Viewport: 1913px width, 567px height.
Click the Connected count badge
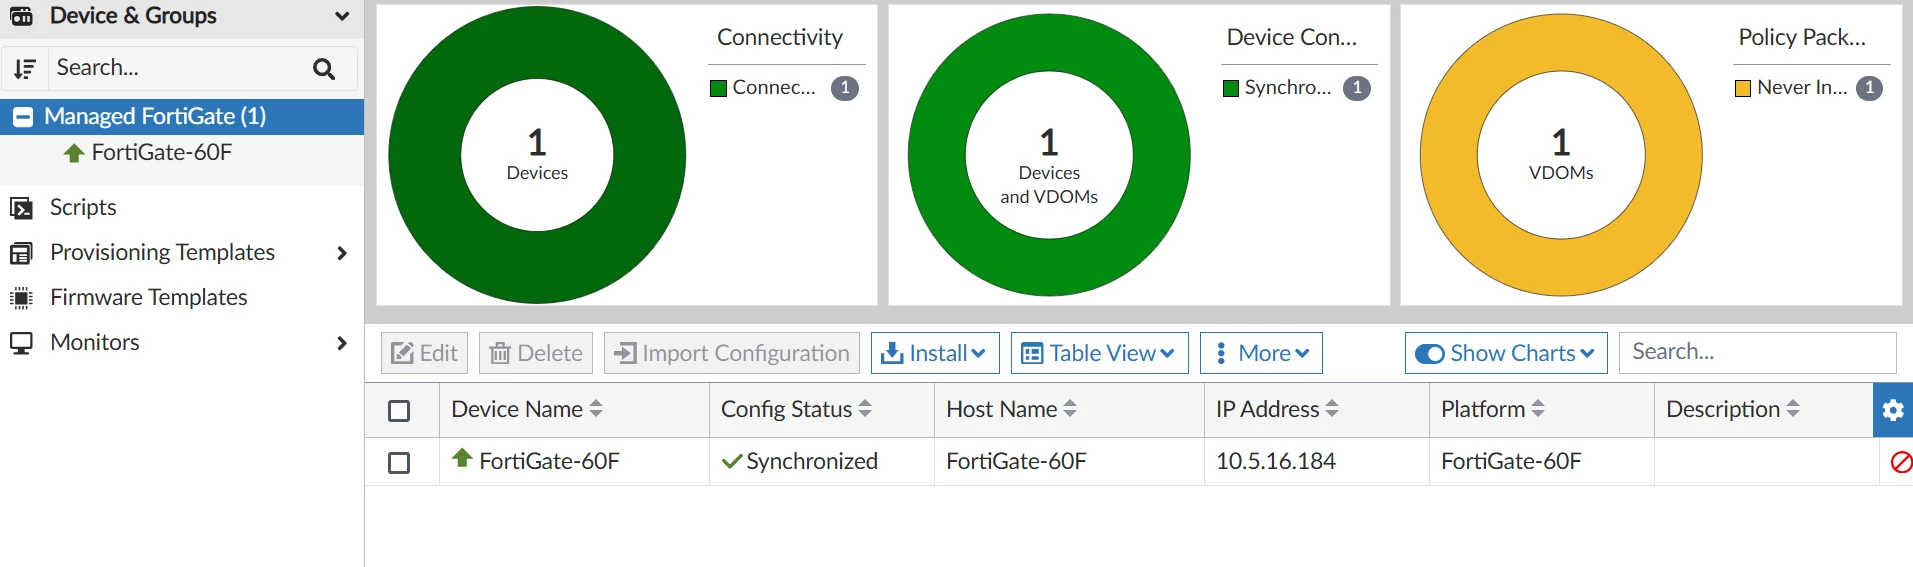pos(845,88)
